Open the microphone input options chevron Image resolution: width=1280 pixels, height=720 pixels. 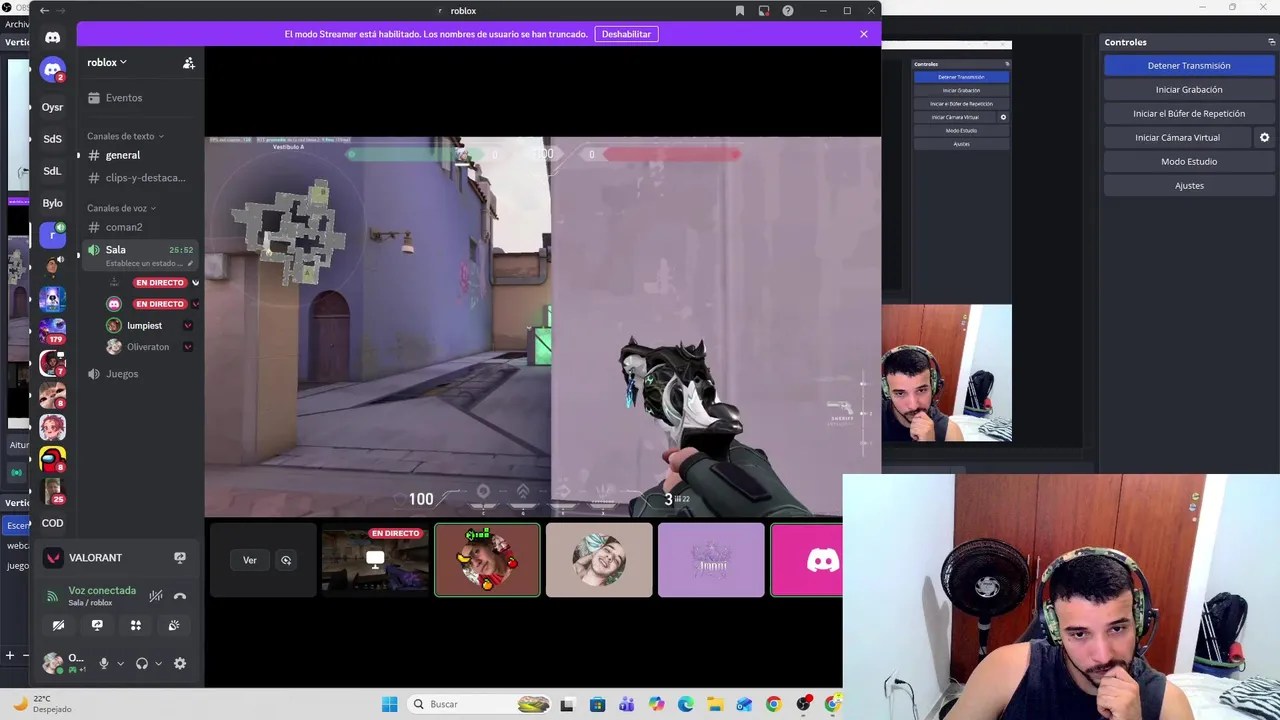tap(121, 663)
